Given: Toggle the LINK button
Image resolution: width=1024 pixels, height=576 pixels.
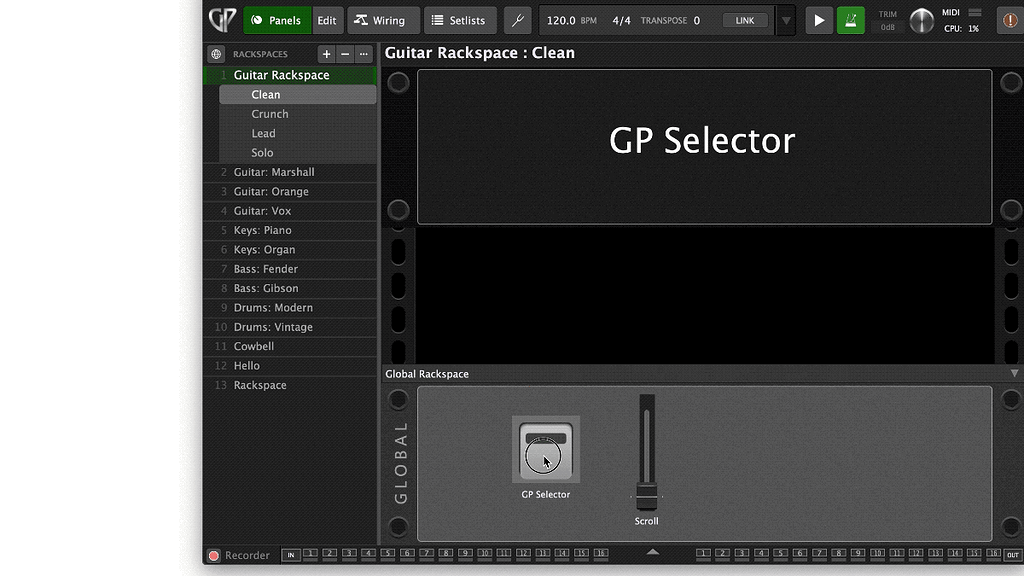Looking at the screenshot, I should (745, 19).
